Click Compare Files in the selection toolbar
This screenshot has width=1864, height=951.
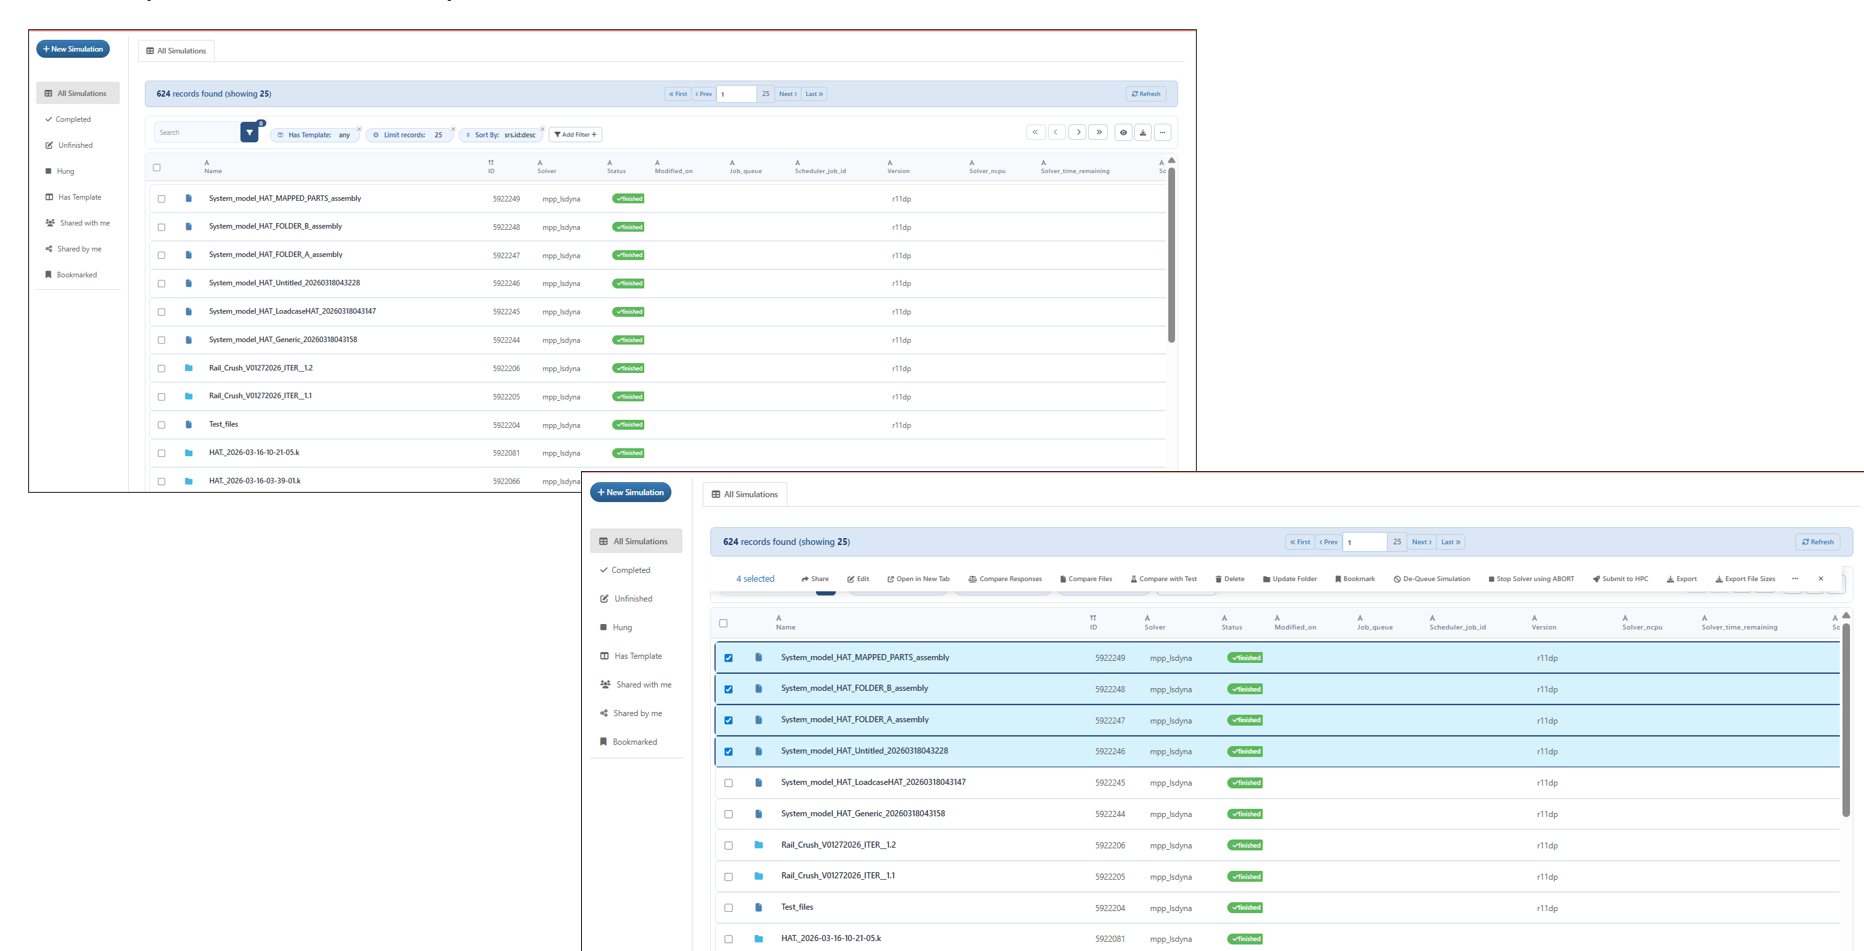1086,579
